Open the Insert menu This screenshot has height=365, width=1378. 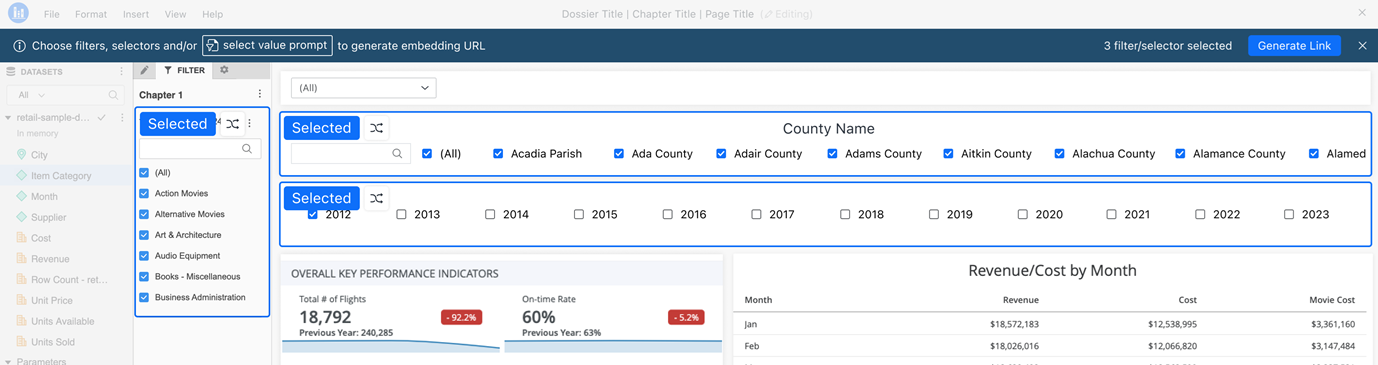[x=136, y=15]
